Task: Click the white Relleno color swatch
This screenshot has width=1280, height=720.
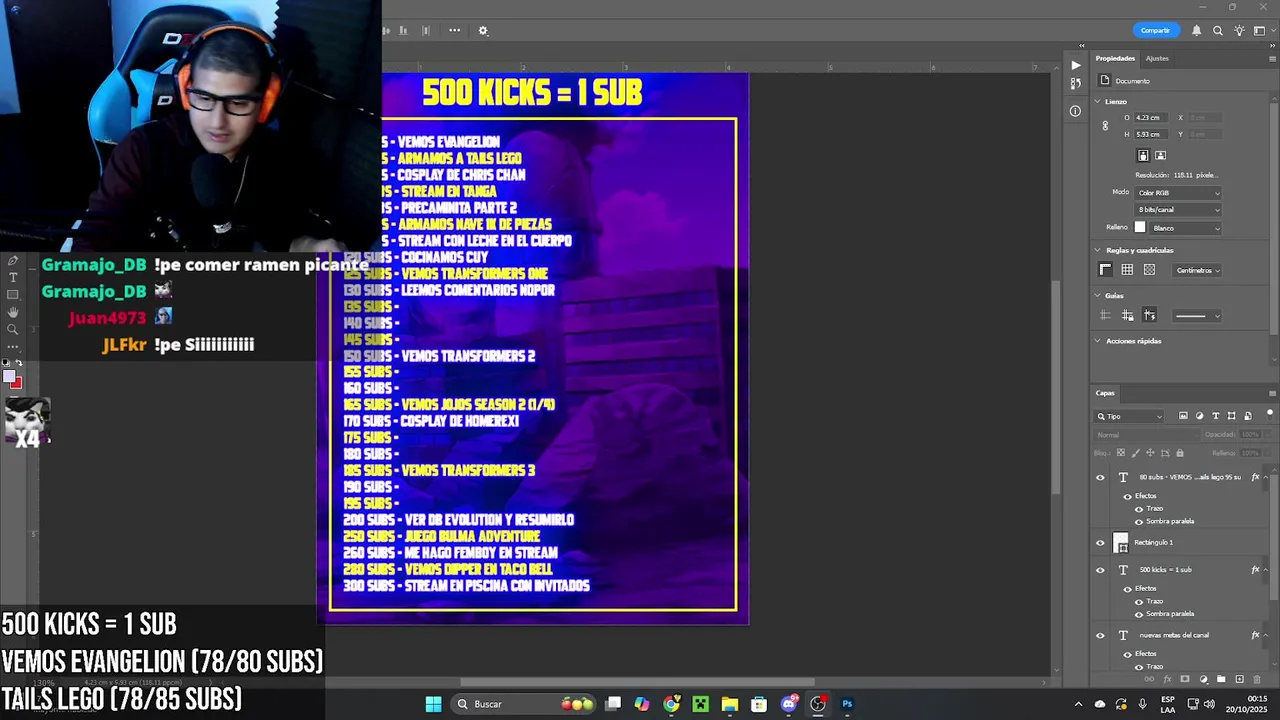Action: click(x=1140, y=228)
